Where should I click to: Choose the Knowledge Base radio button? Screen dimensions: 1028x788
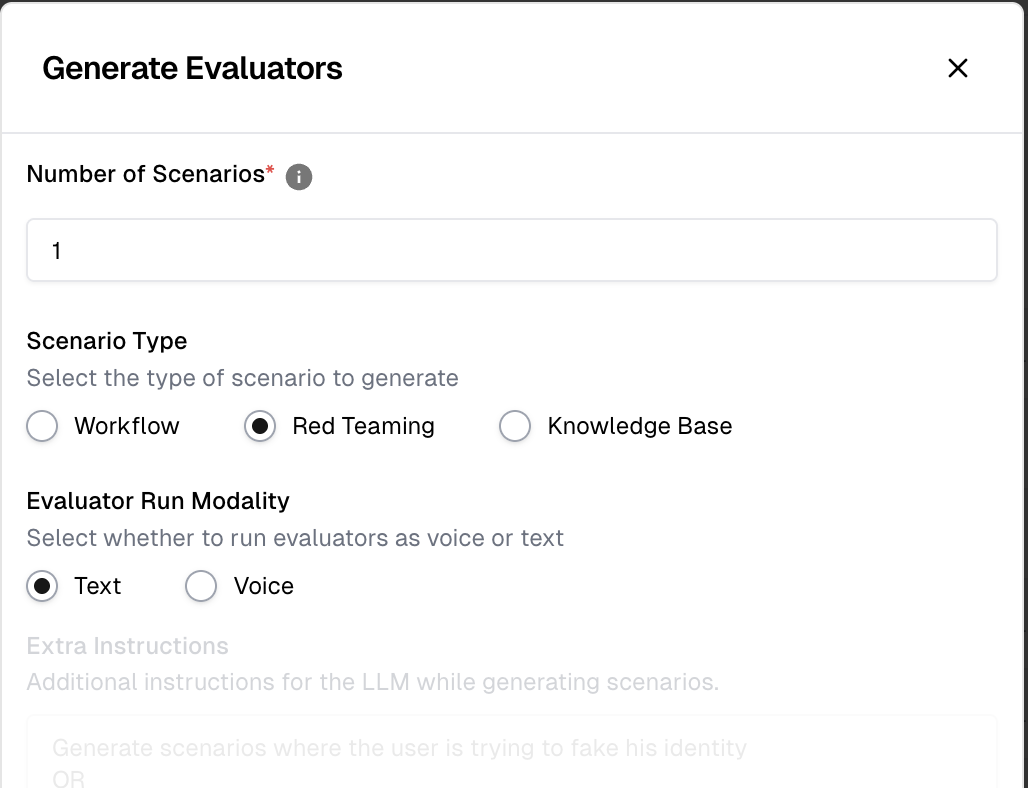point(515,426)
